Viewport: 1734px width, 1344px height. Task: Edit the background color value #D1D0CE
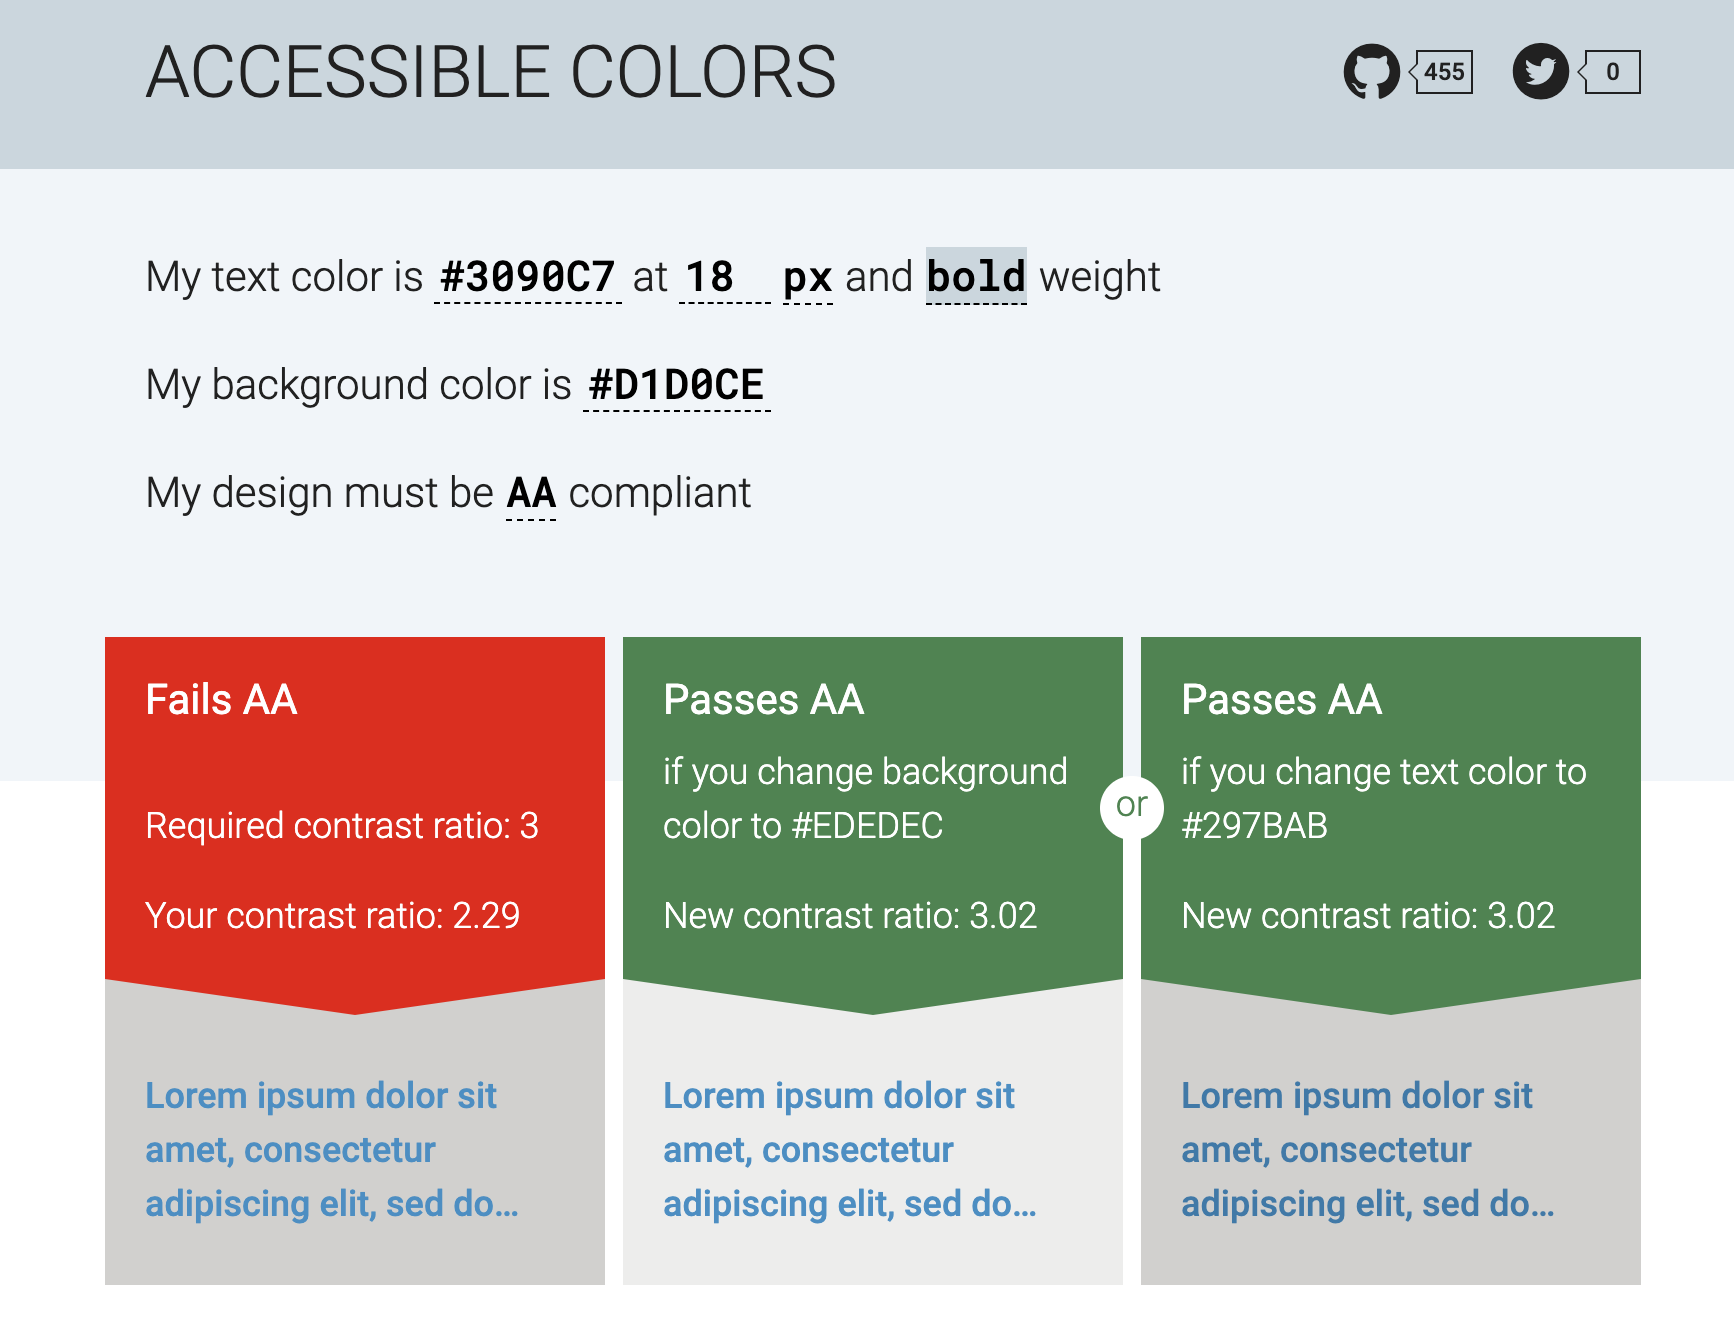[x=675, y=384]
